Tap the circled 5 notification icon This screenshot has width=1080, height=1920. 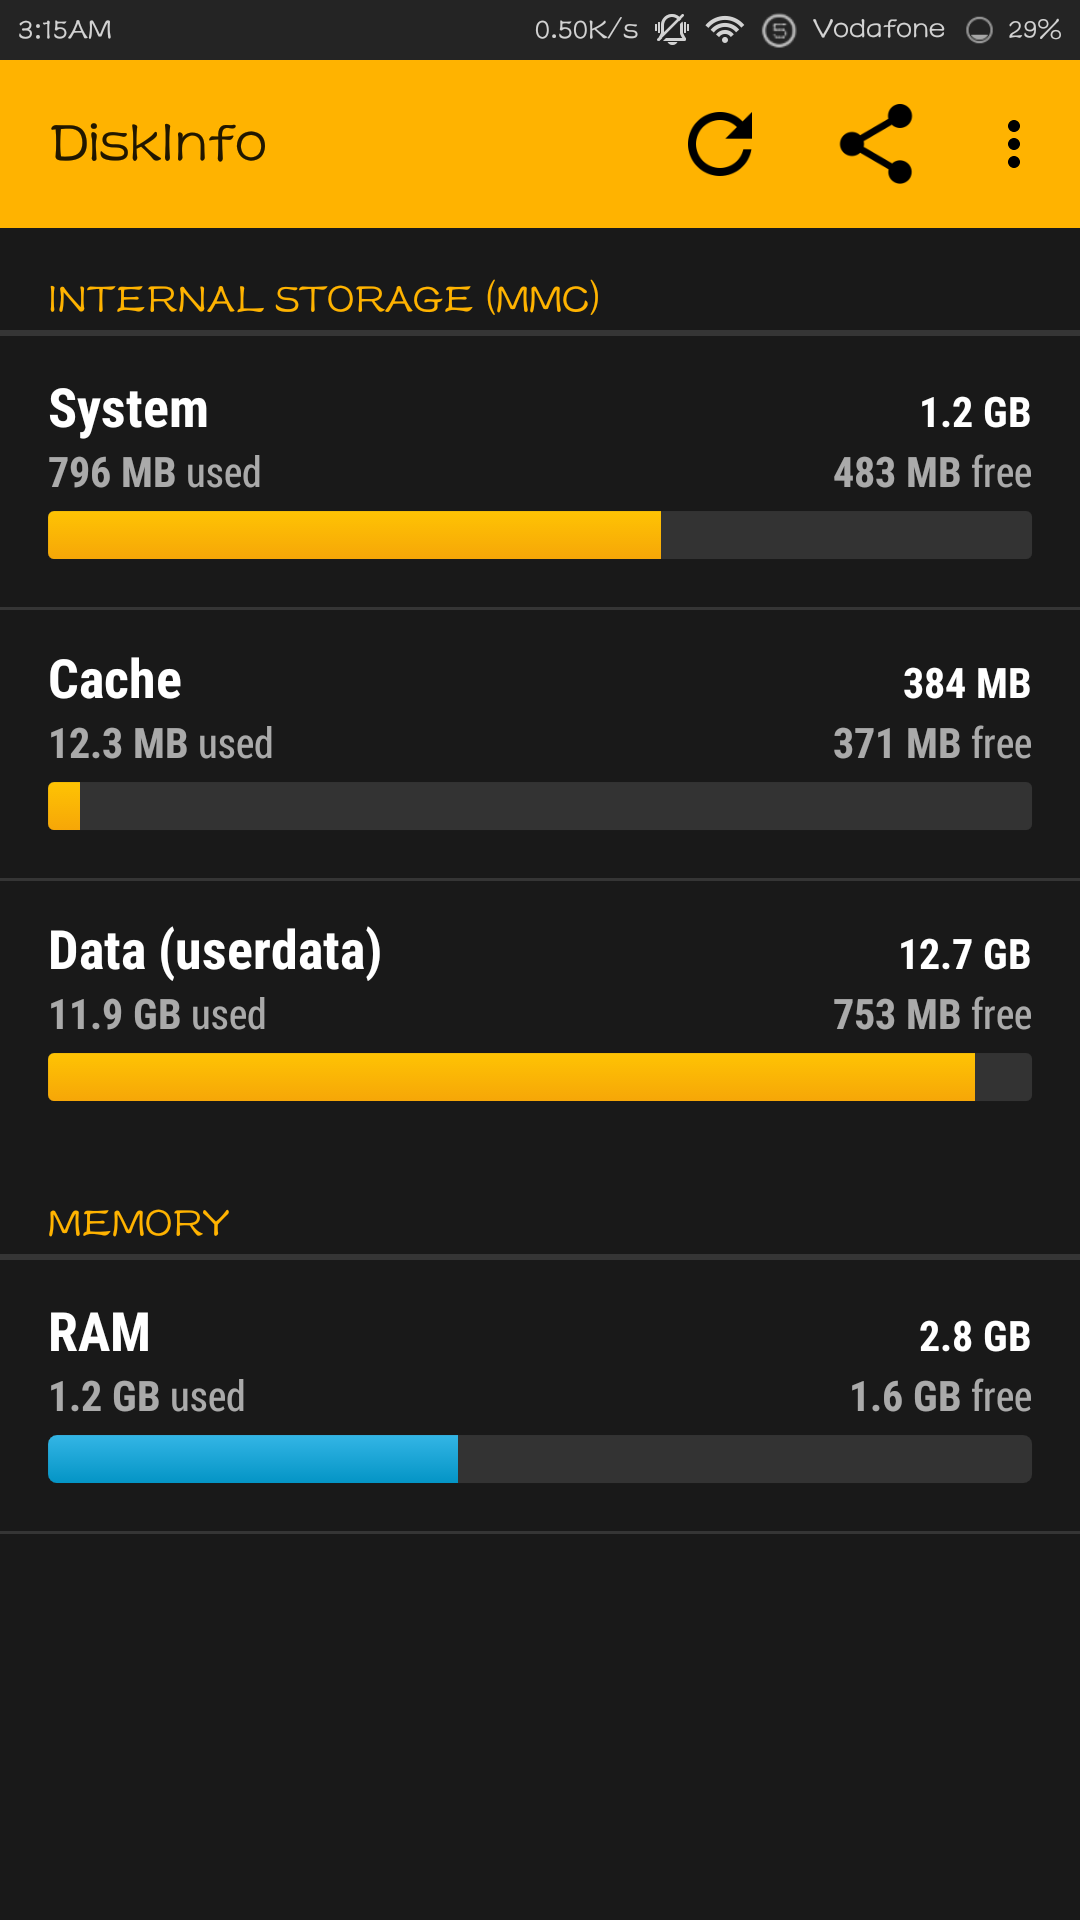[779, 30]
